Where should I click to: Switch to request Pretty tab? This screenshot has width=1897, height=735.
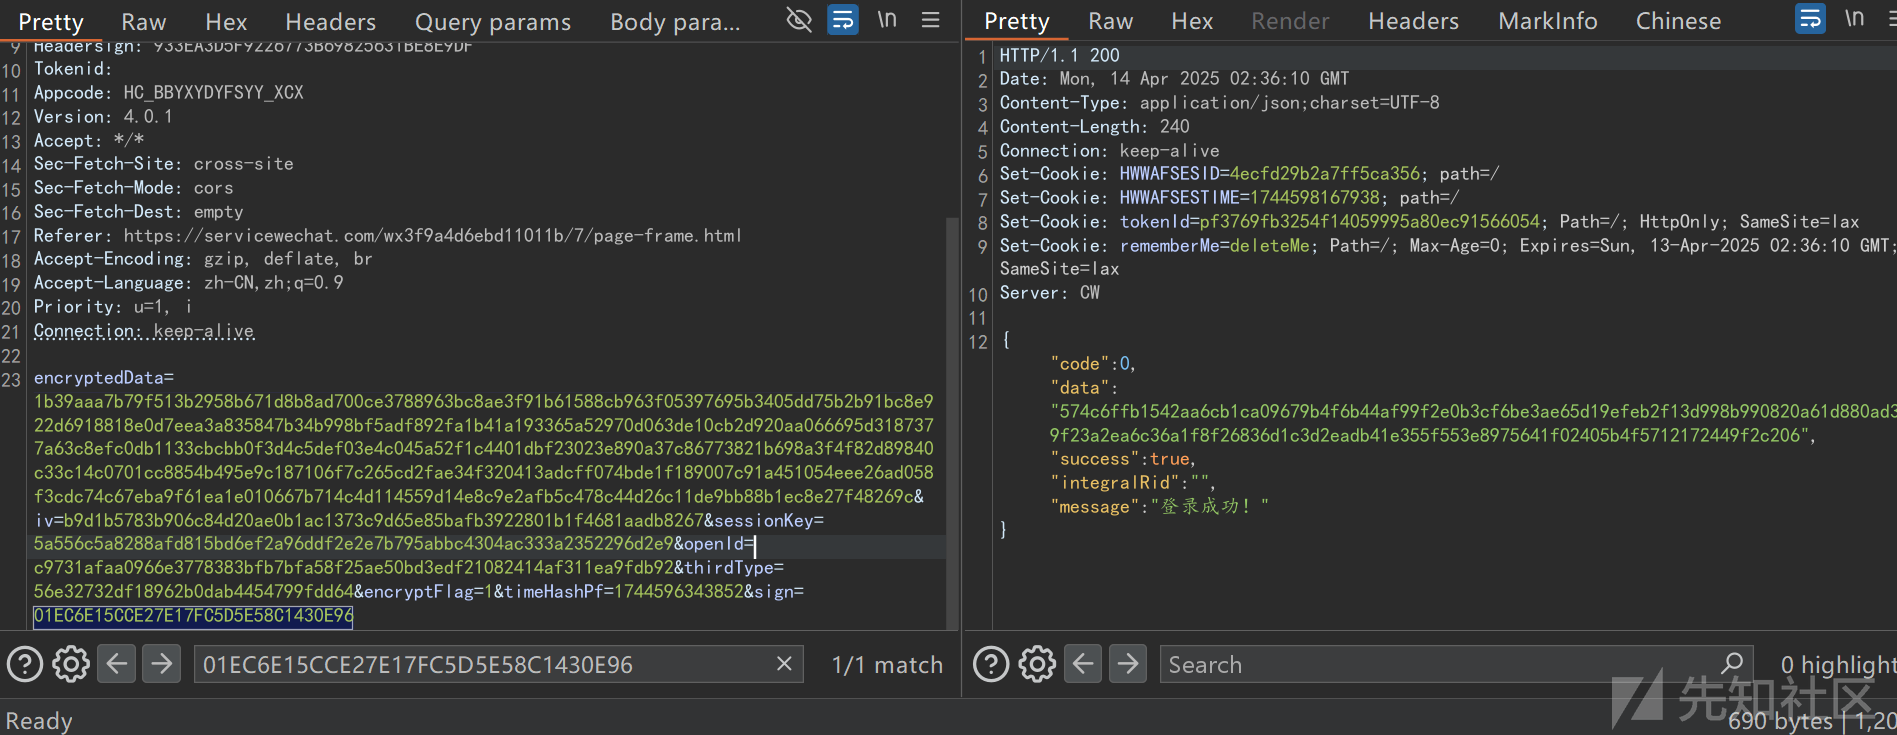click(51, 21)
